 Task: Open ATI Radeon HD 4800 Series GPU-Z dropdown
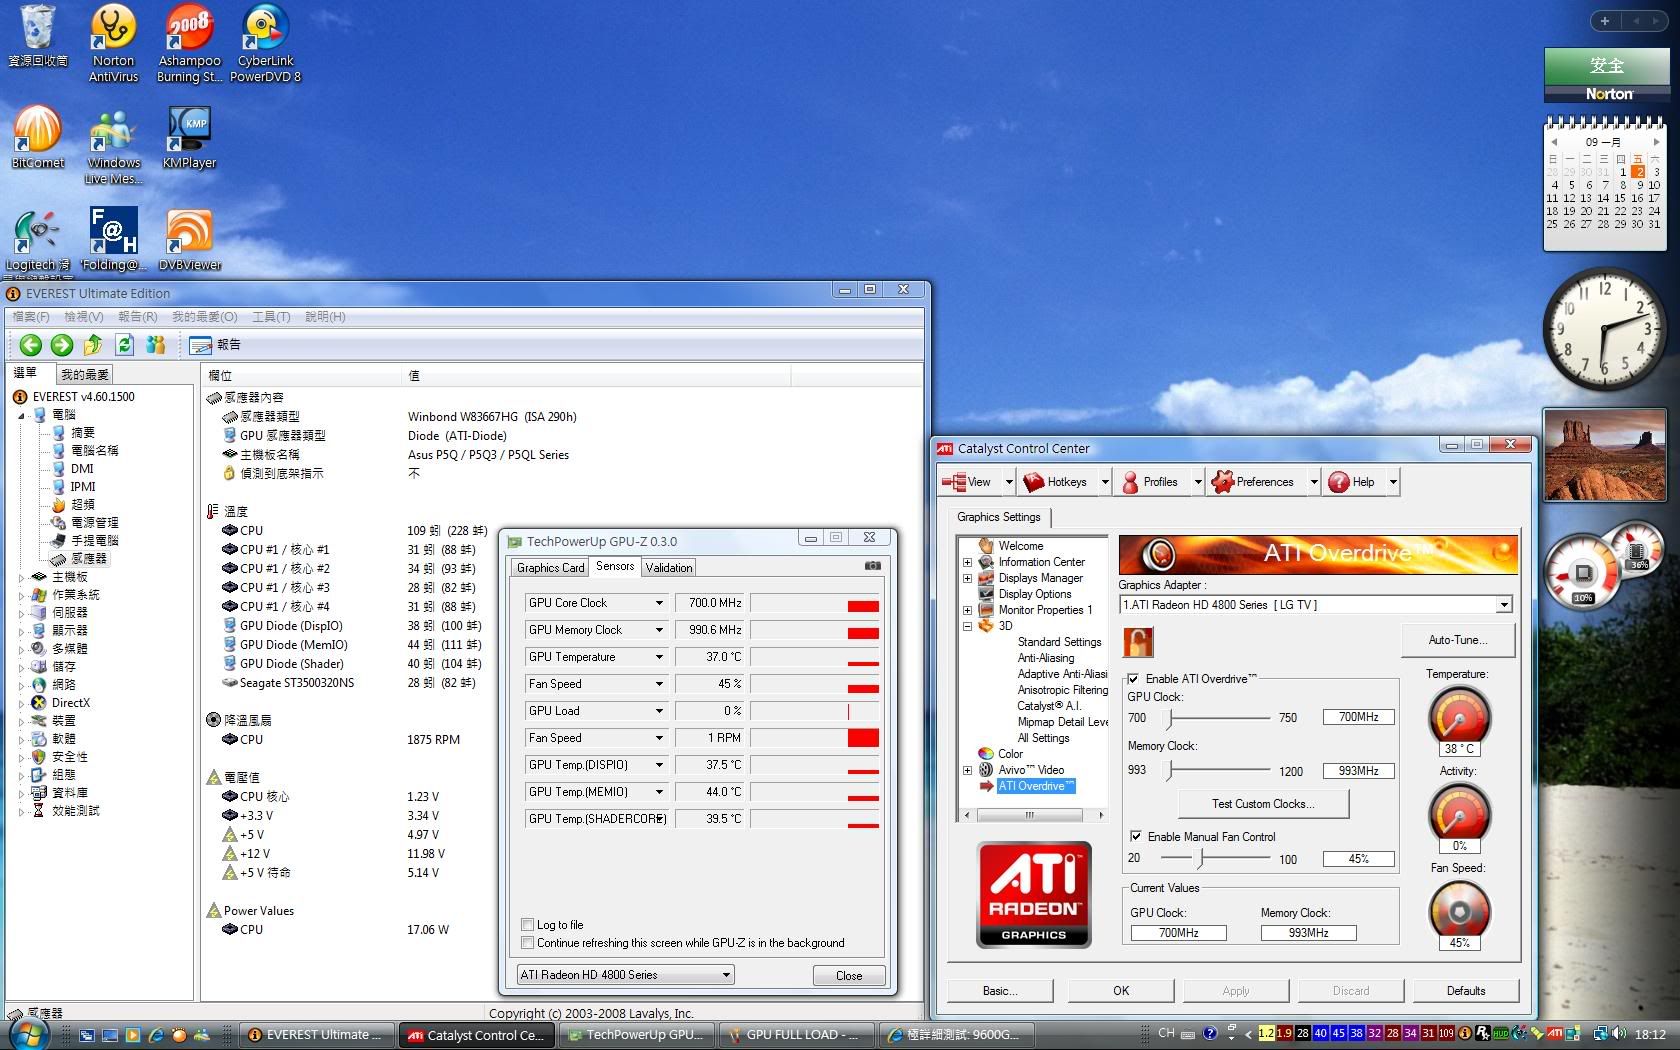click(625, 975)
